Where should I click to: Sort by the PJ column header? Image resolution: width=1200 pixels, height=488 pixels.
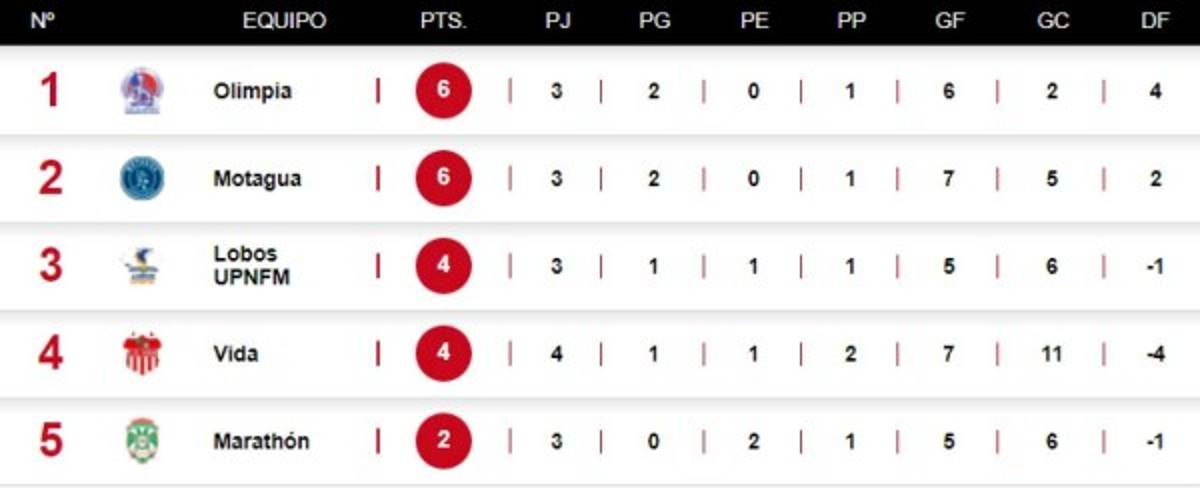pos(558,21)
